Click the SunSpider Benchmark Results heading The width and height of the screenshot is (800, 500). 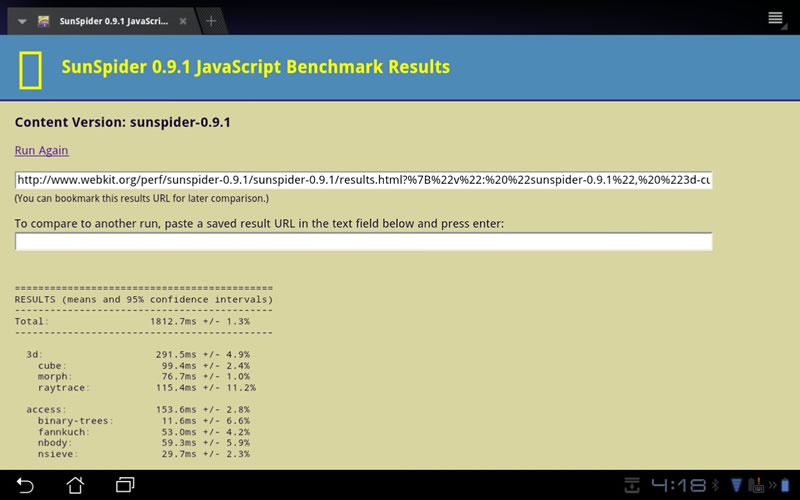(x=256, y=67)
